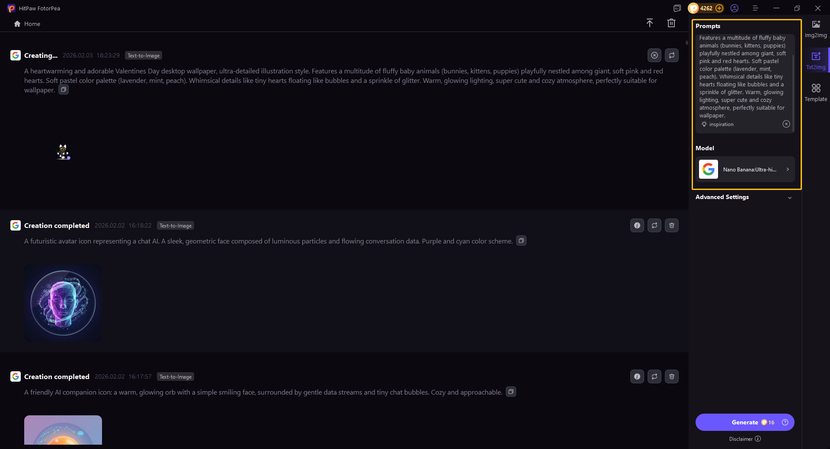Click the inspiration lightbulb link

717,125
